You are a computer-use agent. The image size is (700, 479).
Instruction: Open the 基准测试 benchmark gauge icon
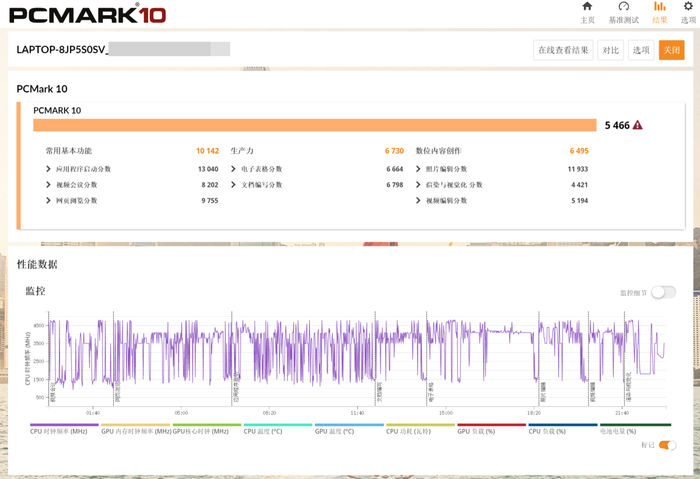pyautogui.click(x=624, y=6)
